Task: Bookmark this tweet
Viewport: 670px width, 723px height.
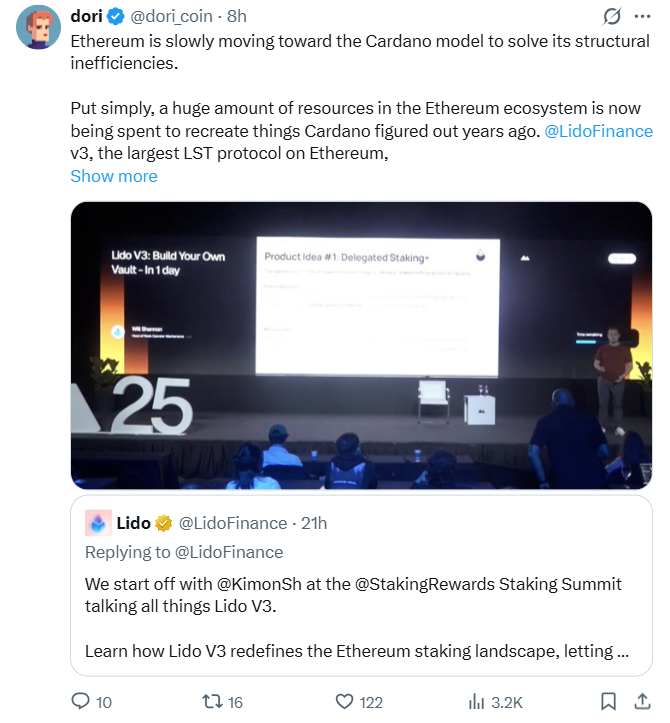Action: click(x=609, y=702)
